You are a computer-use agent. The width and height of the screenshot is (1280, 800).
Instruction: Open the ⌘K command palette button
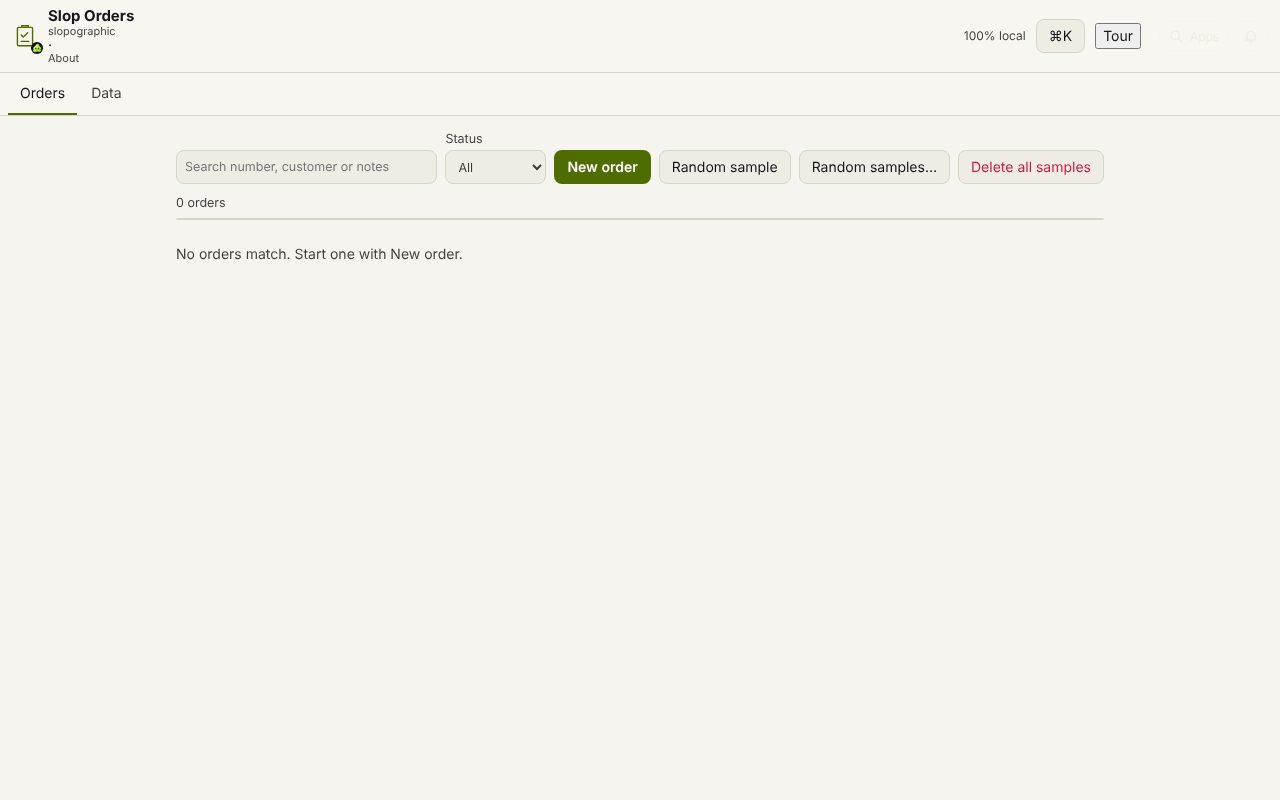1060,36
